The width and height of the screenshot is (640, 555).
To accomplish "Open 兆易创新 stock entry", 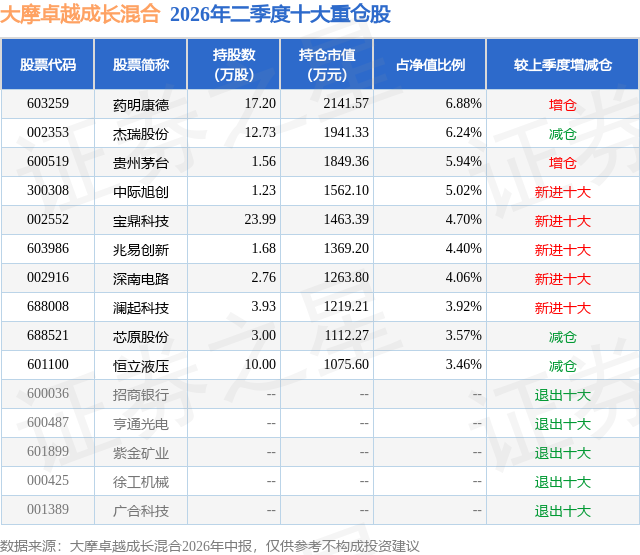I will click(141, 250).
